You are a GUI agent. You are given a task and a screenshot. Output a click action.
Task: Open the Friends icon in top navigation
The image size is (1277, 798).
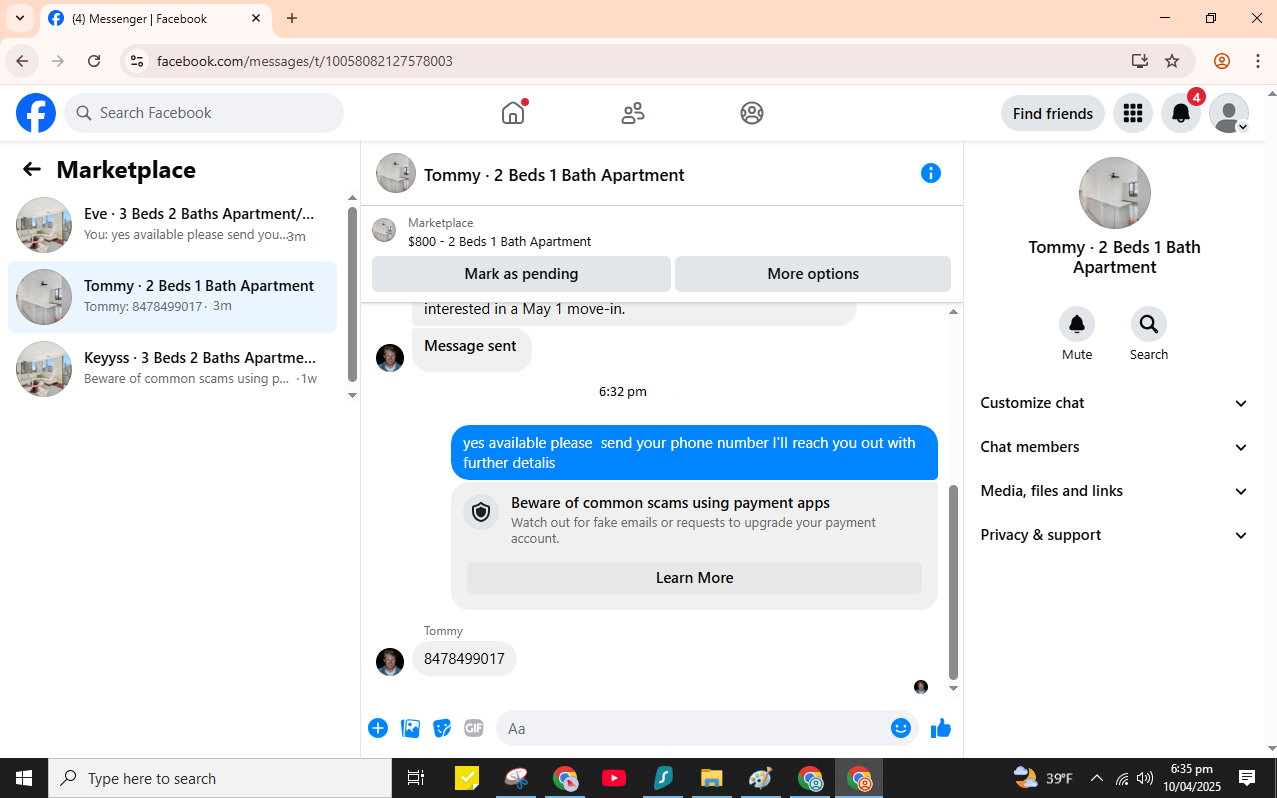point(633,113)
